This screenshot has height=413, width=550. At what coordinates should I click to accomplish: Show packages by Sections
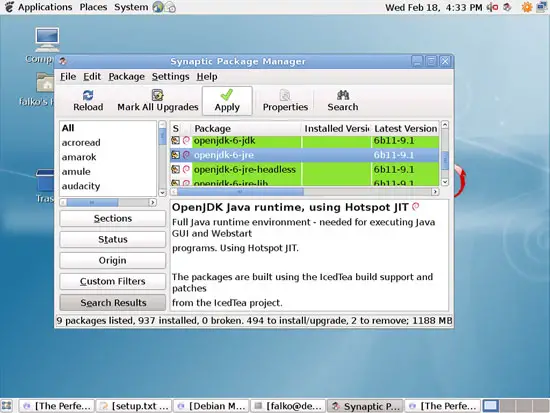113,219
